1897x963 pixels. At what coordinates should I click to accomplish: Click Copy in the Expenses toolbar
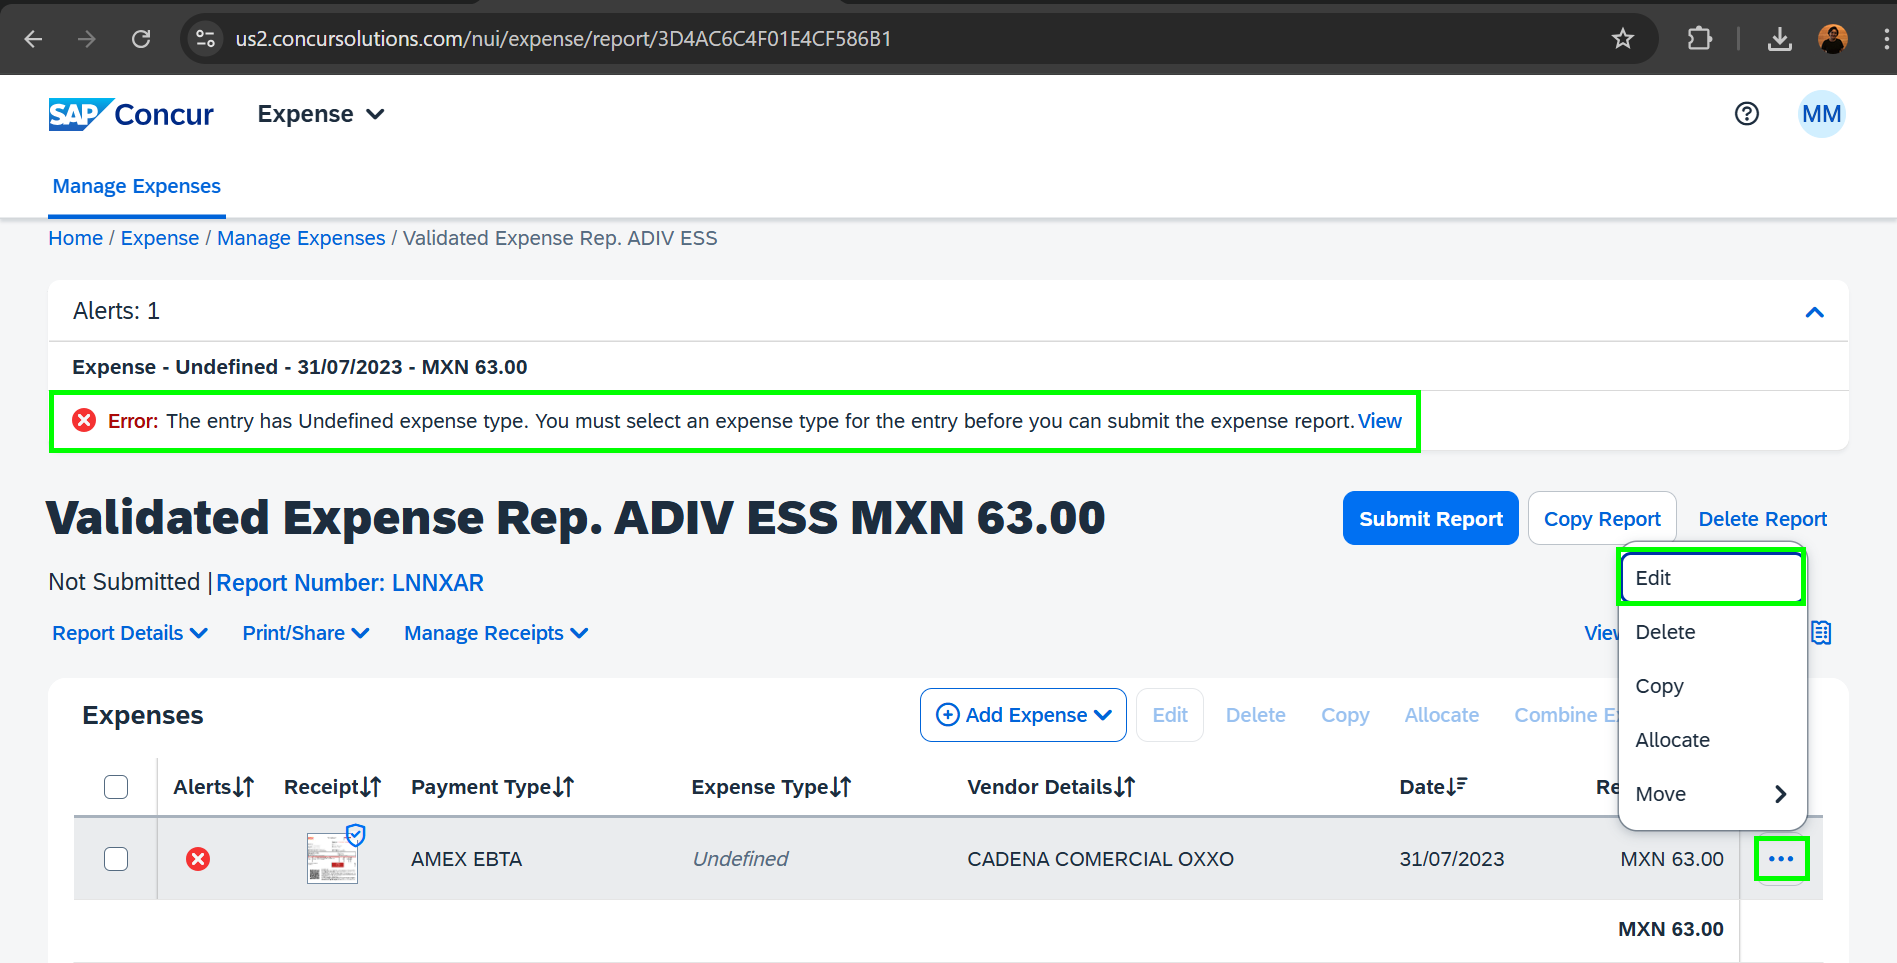(x=1345, y=715)
